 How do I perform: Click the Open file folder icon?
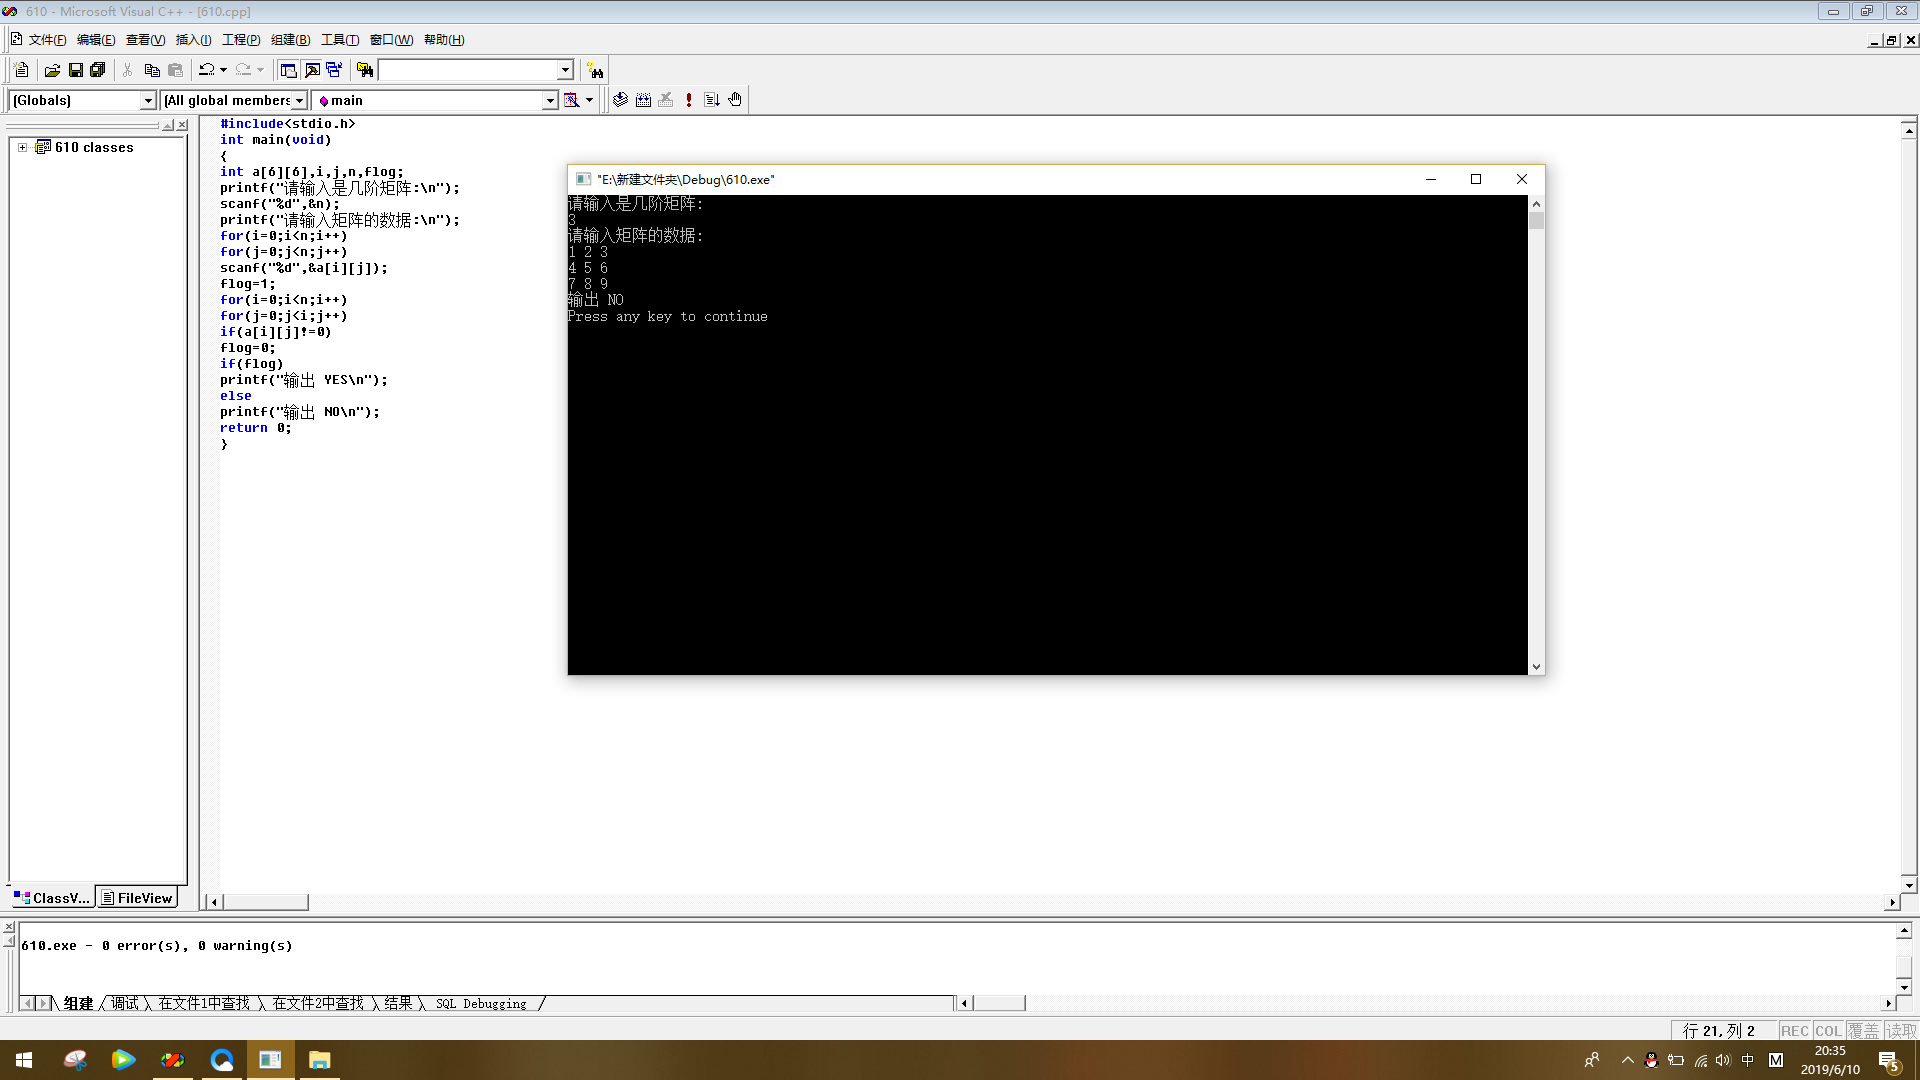tap(52, 70)
